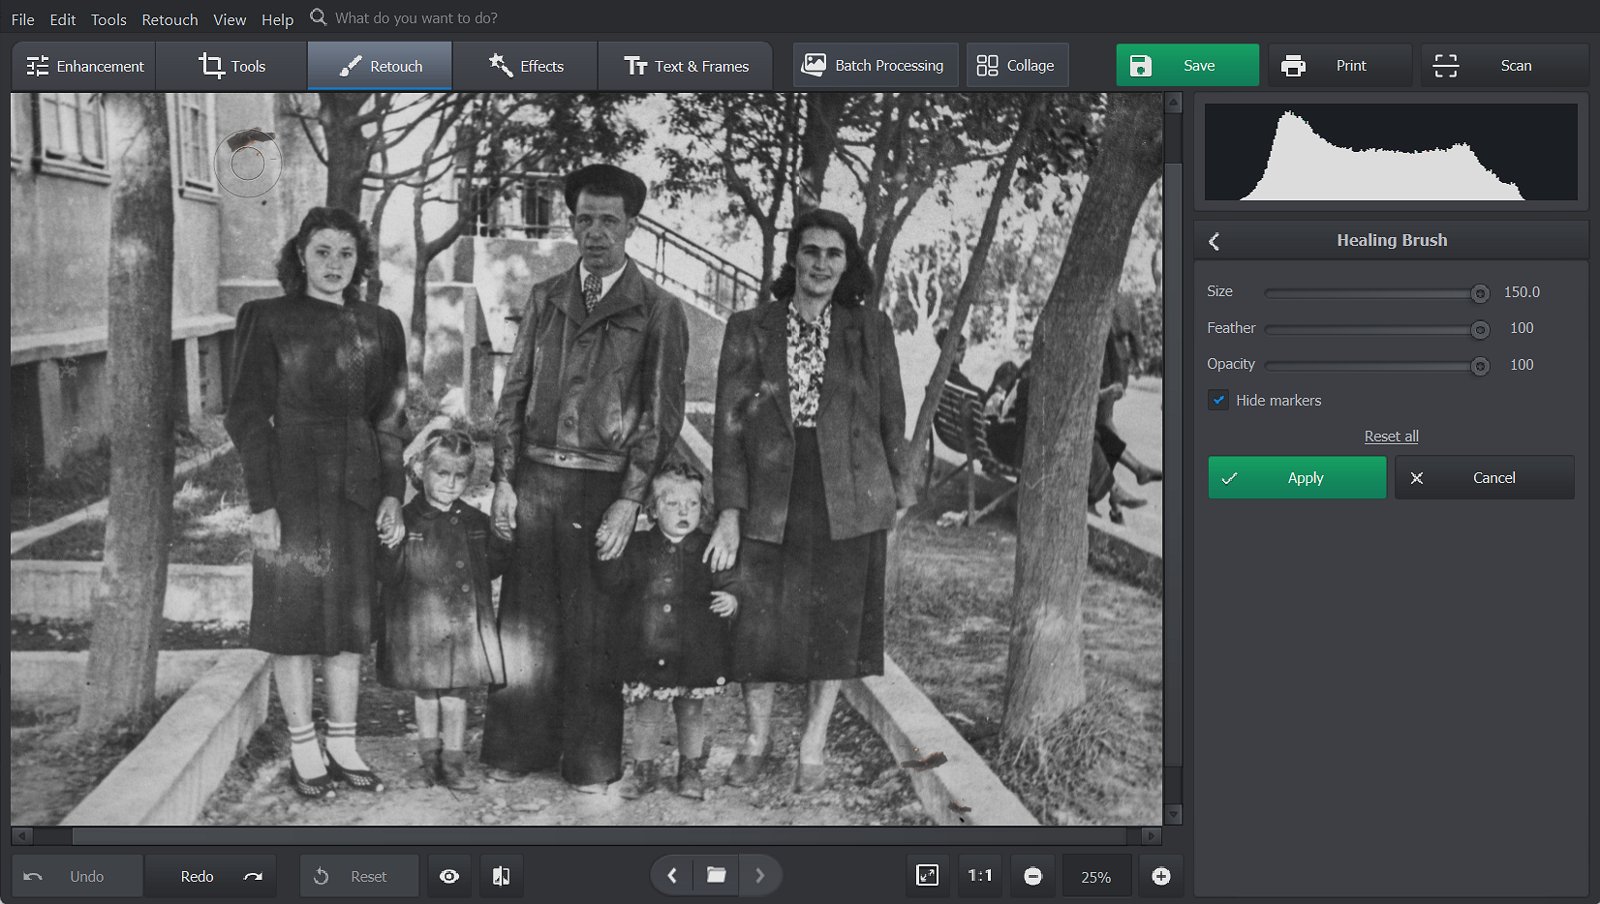Open the Edit menu
Screen dimensions: 1600x904
point(62,19)
